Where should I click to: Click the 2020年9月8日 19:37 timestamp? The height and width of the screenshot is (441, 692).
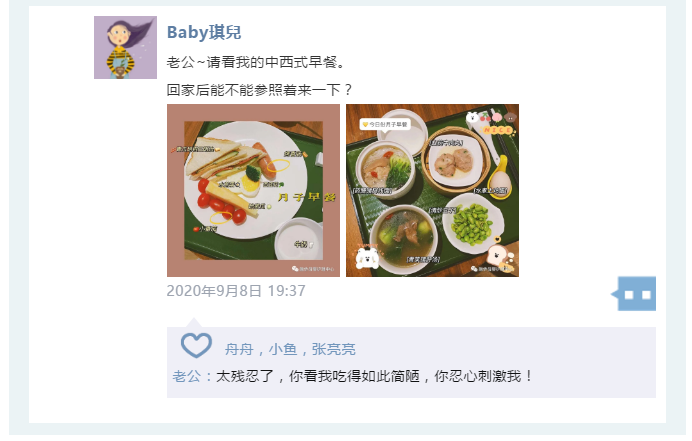pos(236,291)
